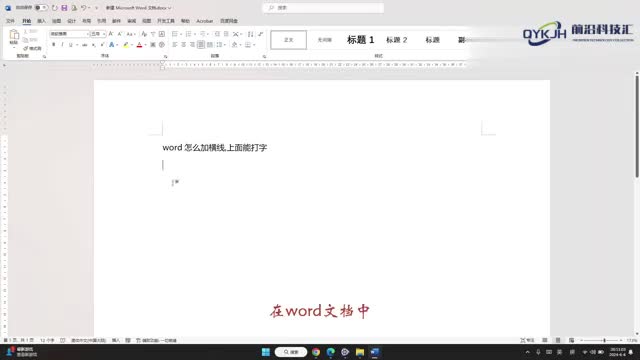The width and height of the screenshot is (640, 360).
Task: Apply the red font color
Action: [139, 44]
